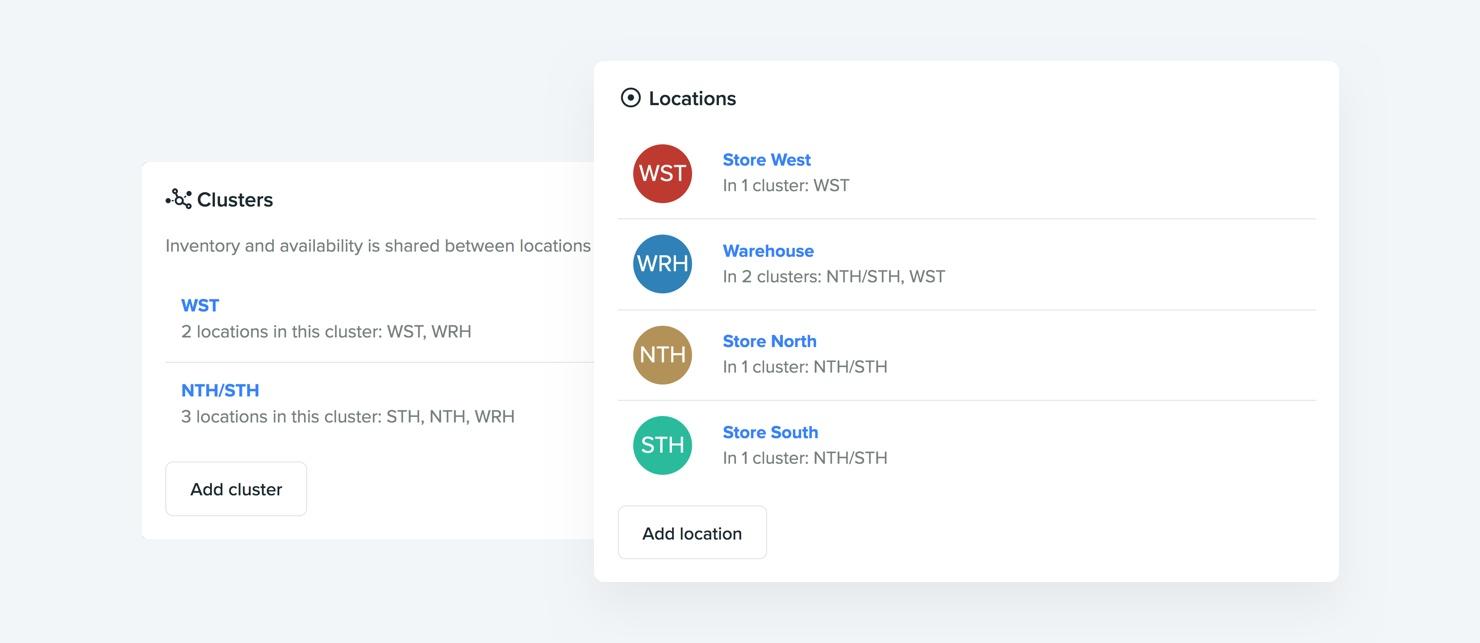Screen dimensions: 1480x643
Task: Click the Locations panel heading
Action: [x=692, y=98]
